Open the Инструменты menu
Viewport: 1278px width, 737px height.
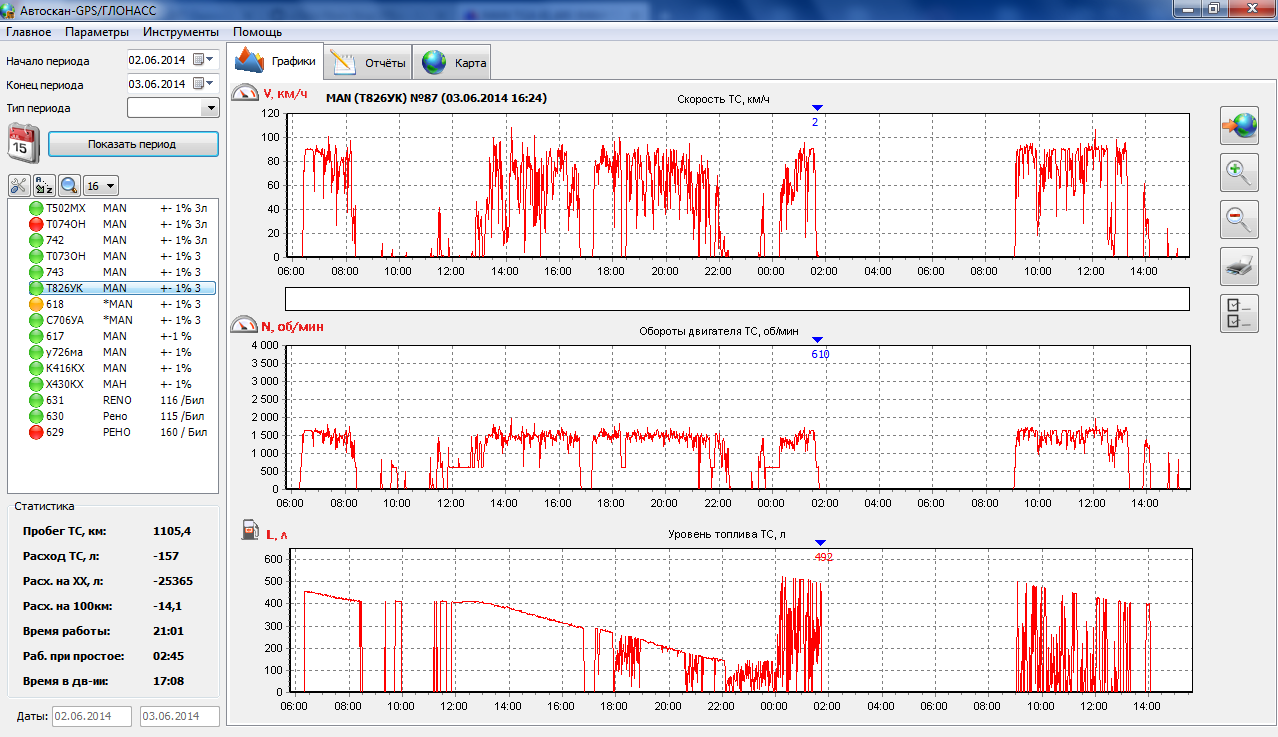180,32
